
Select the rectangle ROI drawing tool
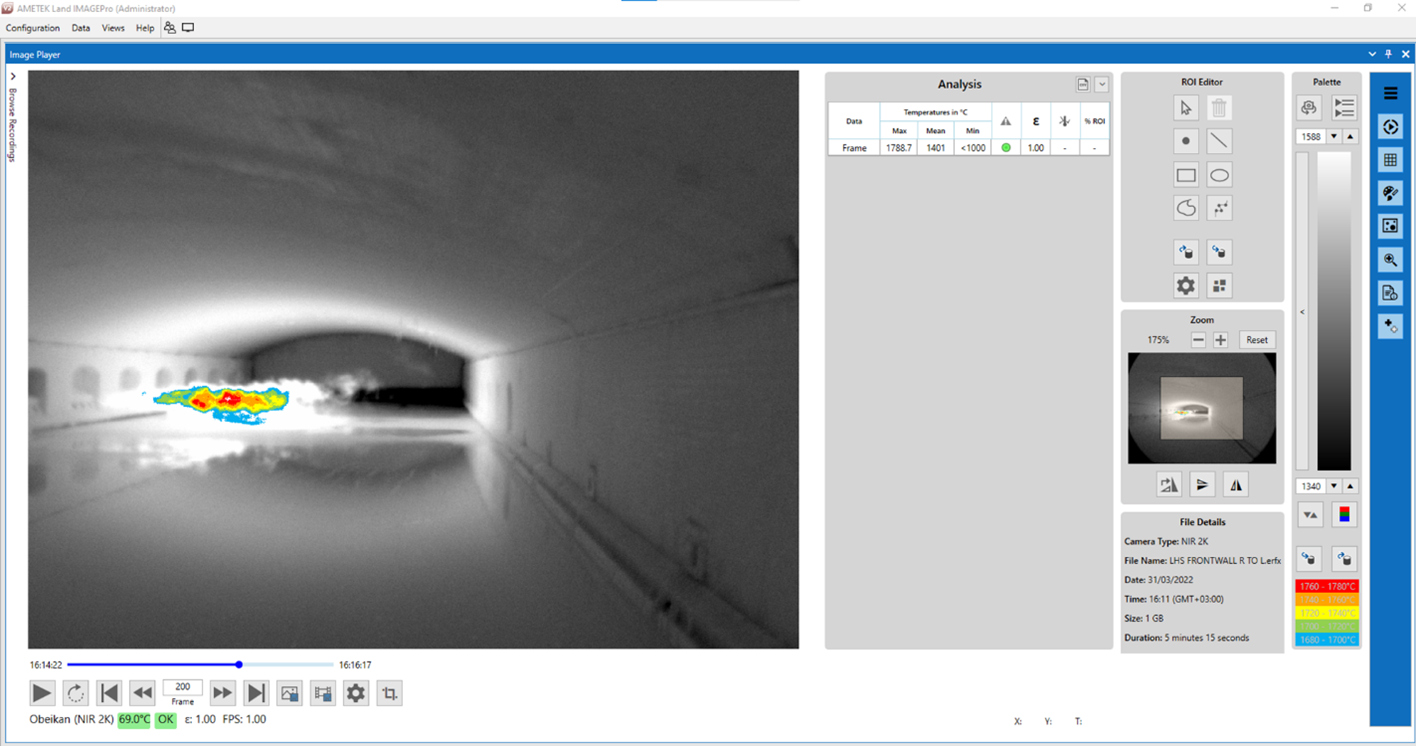[1186, 175]
